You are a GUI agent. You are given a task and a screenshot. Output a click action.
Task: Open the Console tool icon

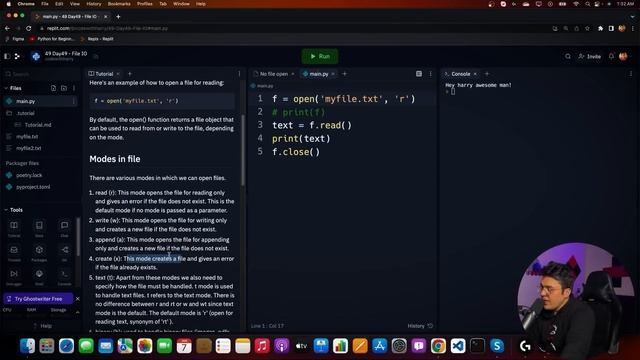click(x=64, y=277)
